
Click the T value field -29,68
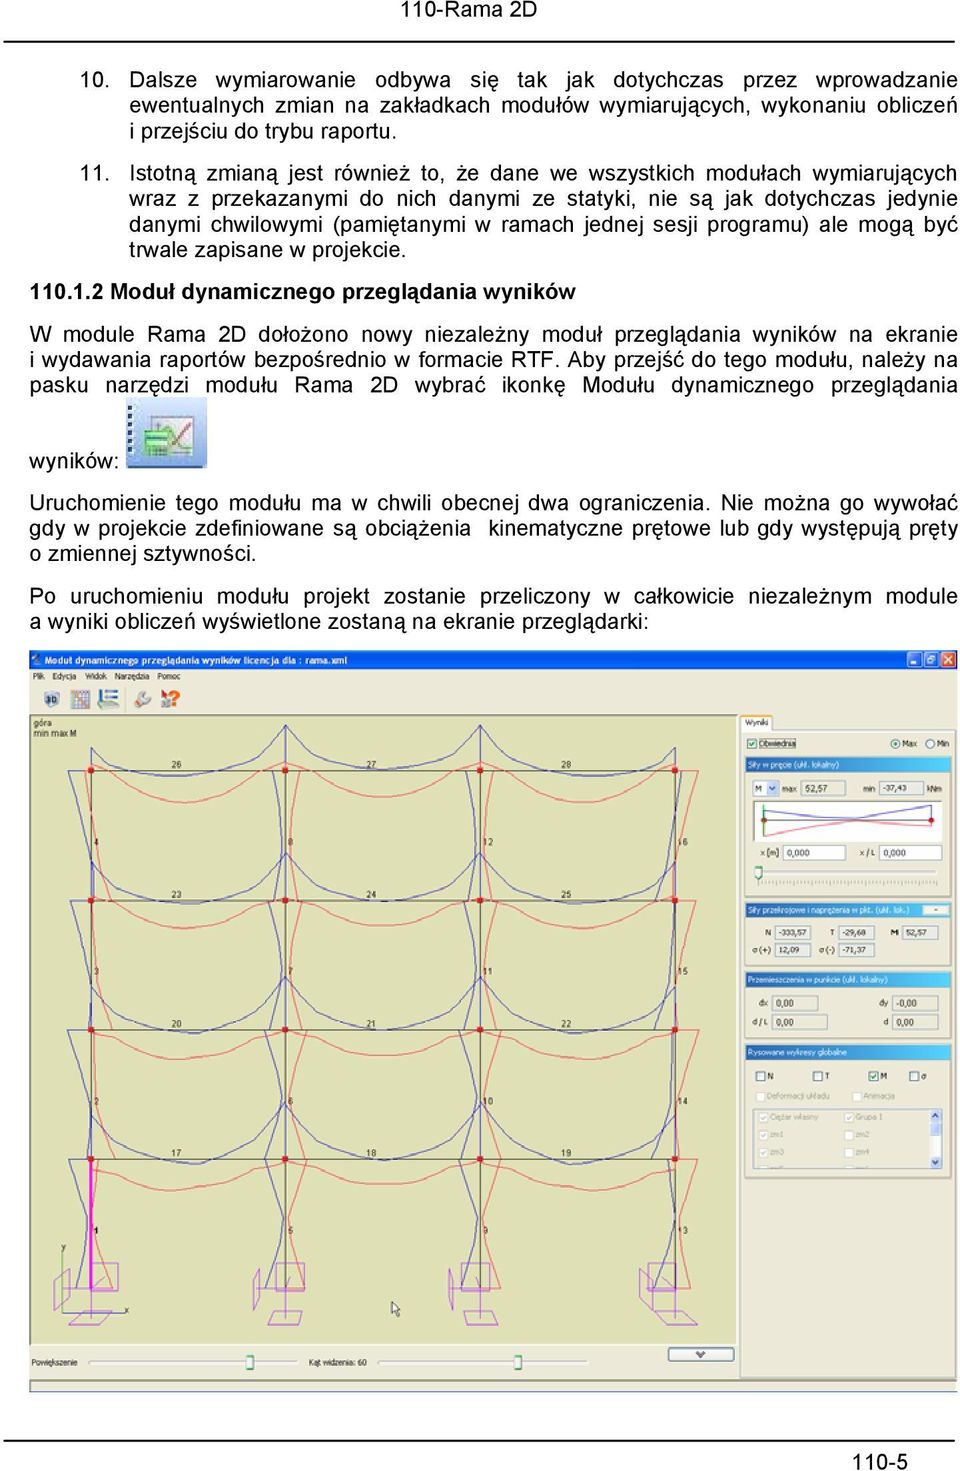[x=856, y=932]
